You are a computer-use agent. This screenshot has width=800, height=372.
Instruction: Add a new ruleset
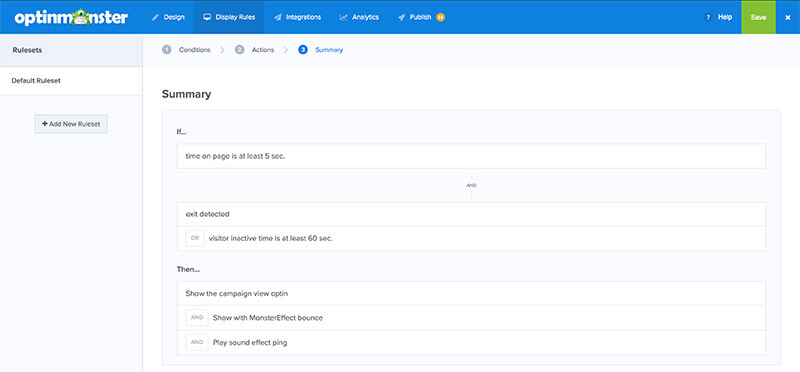pos(71,124)
